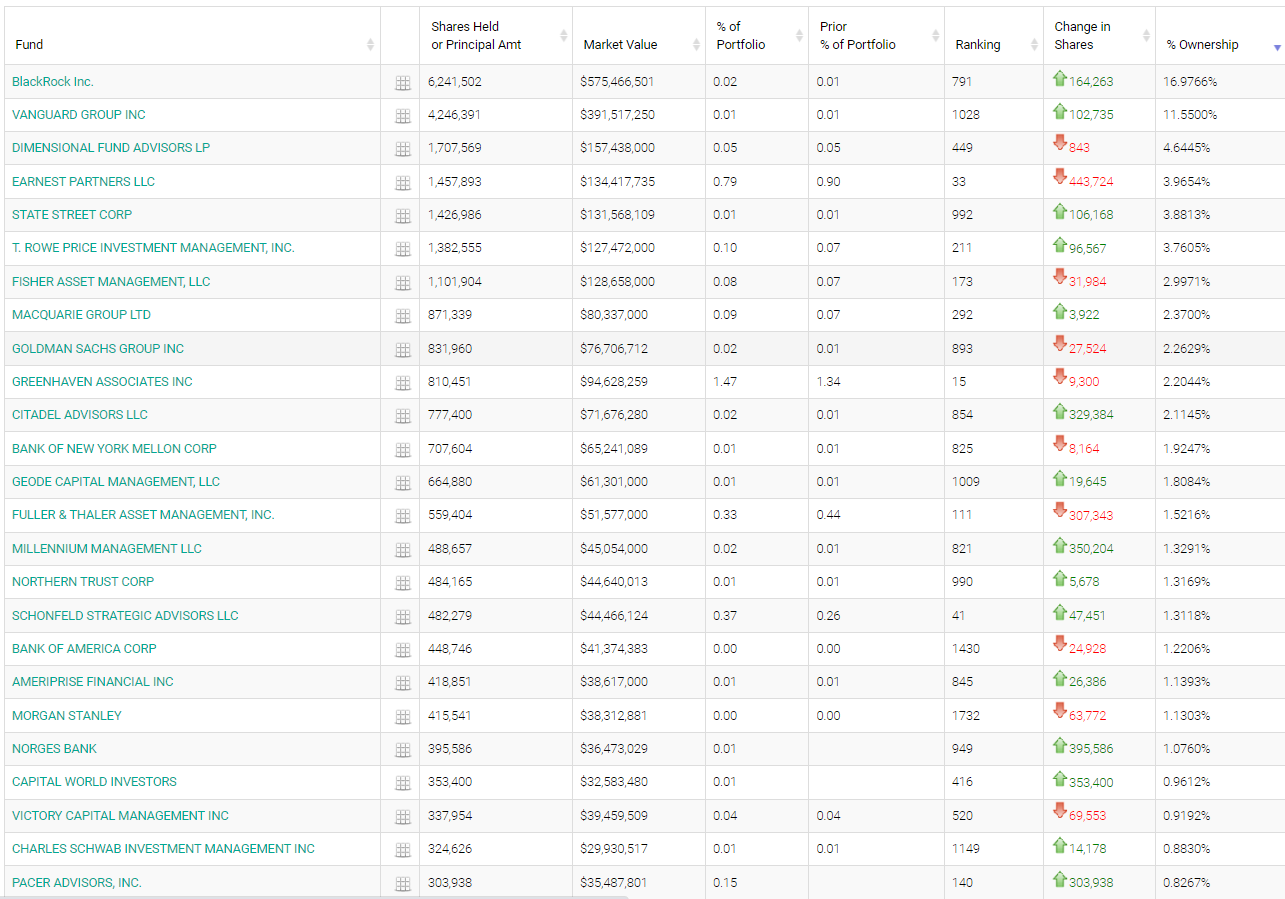The height and width of the screenshot is (899, 1285).
Task: Open PACER ADVISORS, INC. link
Action: tap(77, 883)
